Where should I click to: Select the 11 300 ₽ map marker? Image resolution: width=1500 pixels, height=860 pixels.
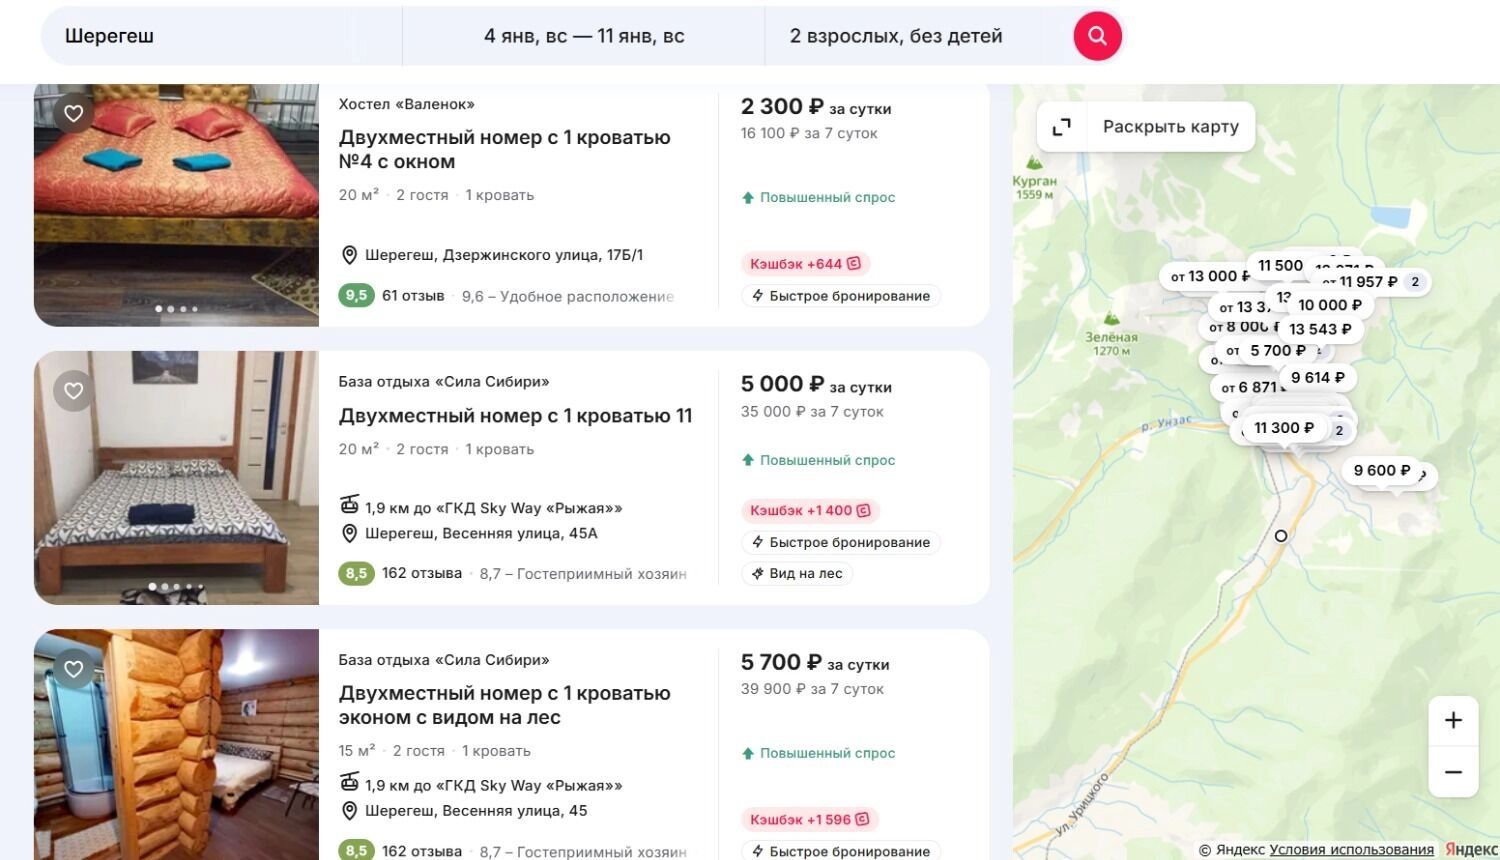(1283, 428)
